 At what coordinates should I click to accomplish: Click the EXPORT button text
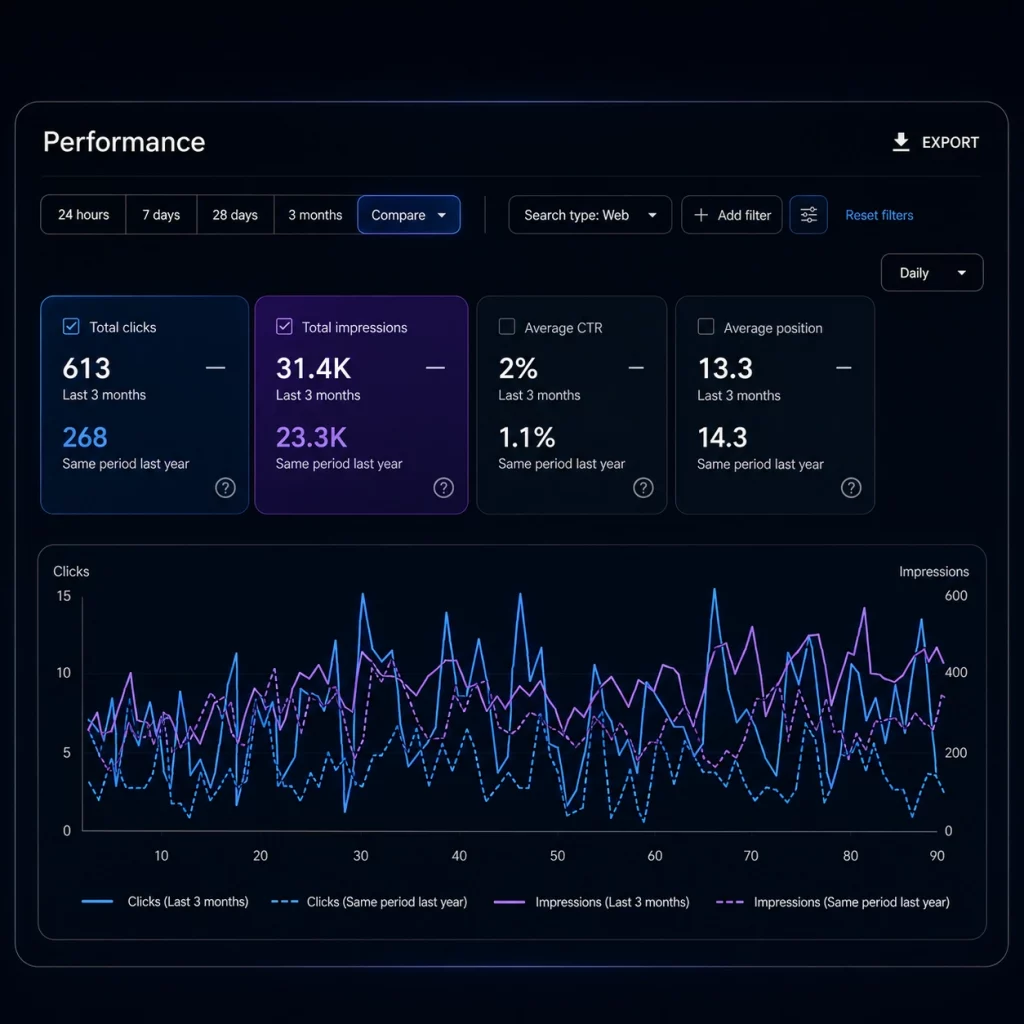(950, 142)
